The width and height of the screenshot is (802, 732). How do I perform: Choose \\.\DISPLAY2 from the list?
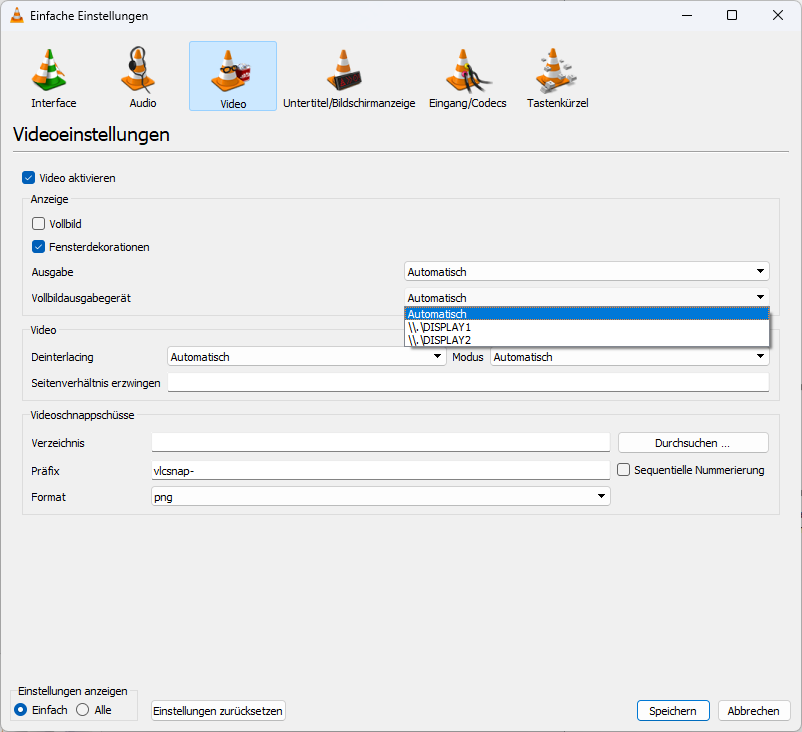586,340
